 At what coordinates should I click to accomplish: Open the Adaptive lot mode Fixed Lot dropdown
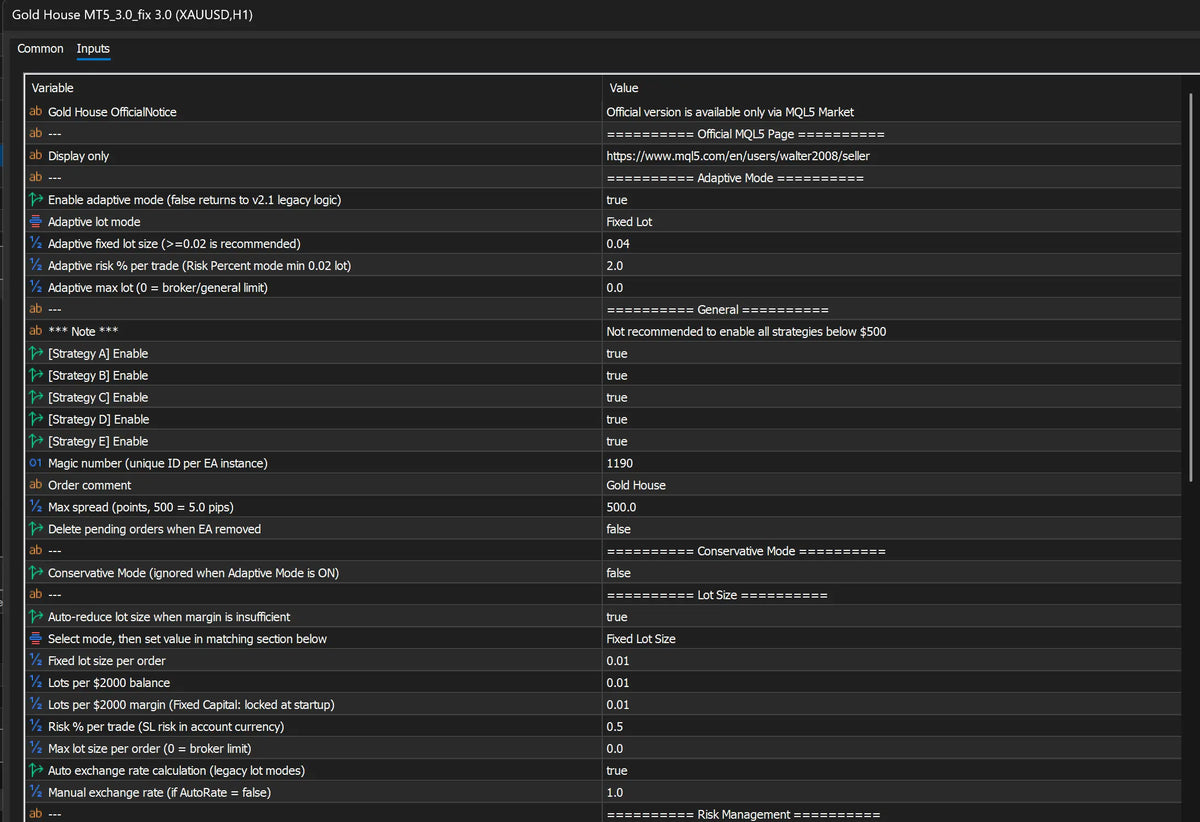pos(630,222)
